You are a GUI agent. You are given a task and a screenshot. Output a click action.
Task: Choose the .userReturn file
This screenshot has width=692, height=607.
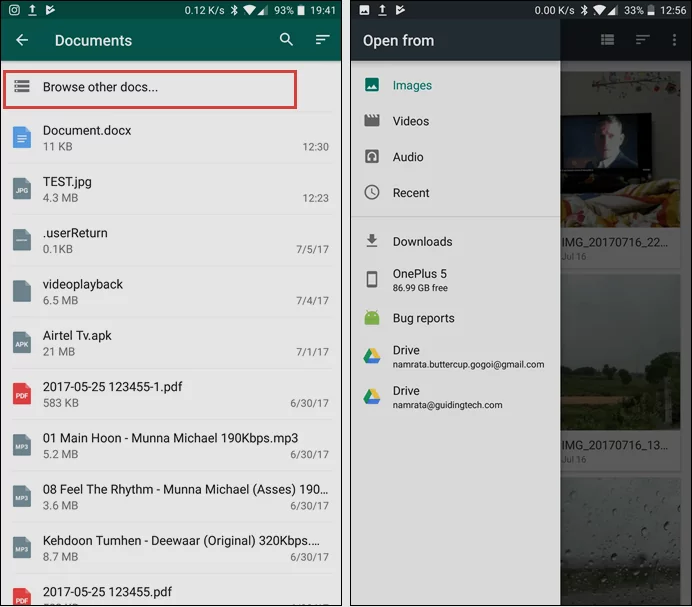coord(171,241)
